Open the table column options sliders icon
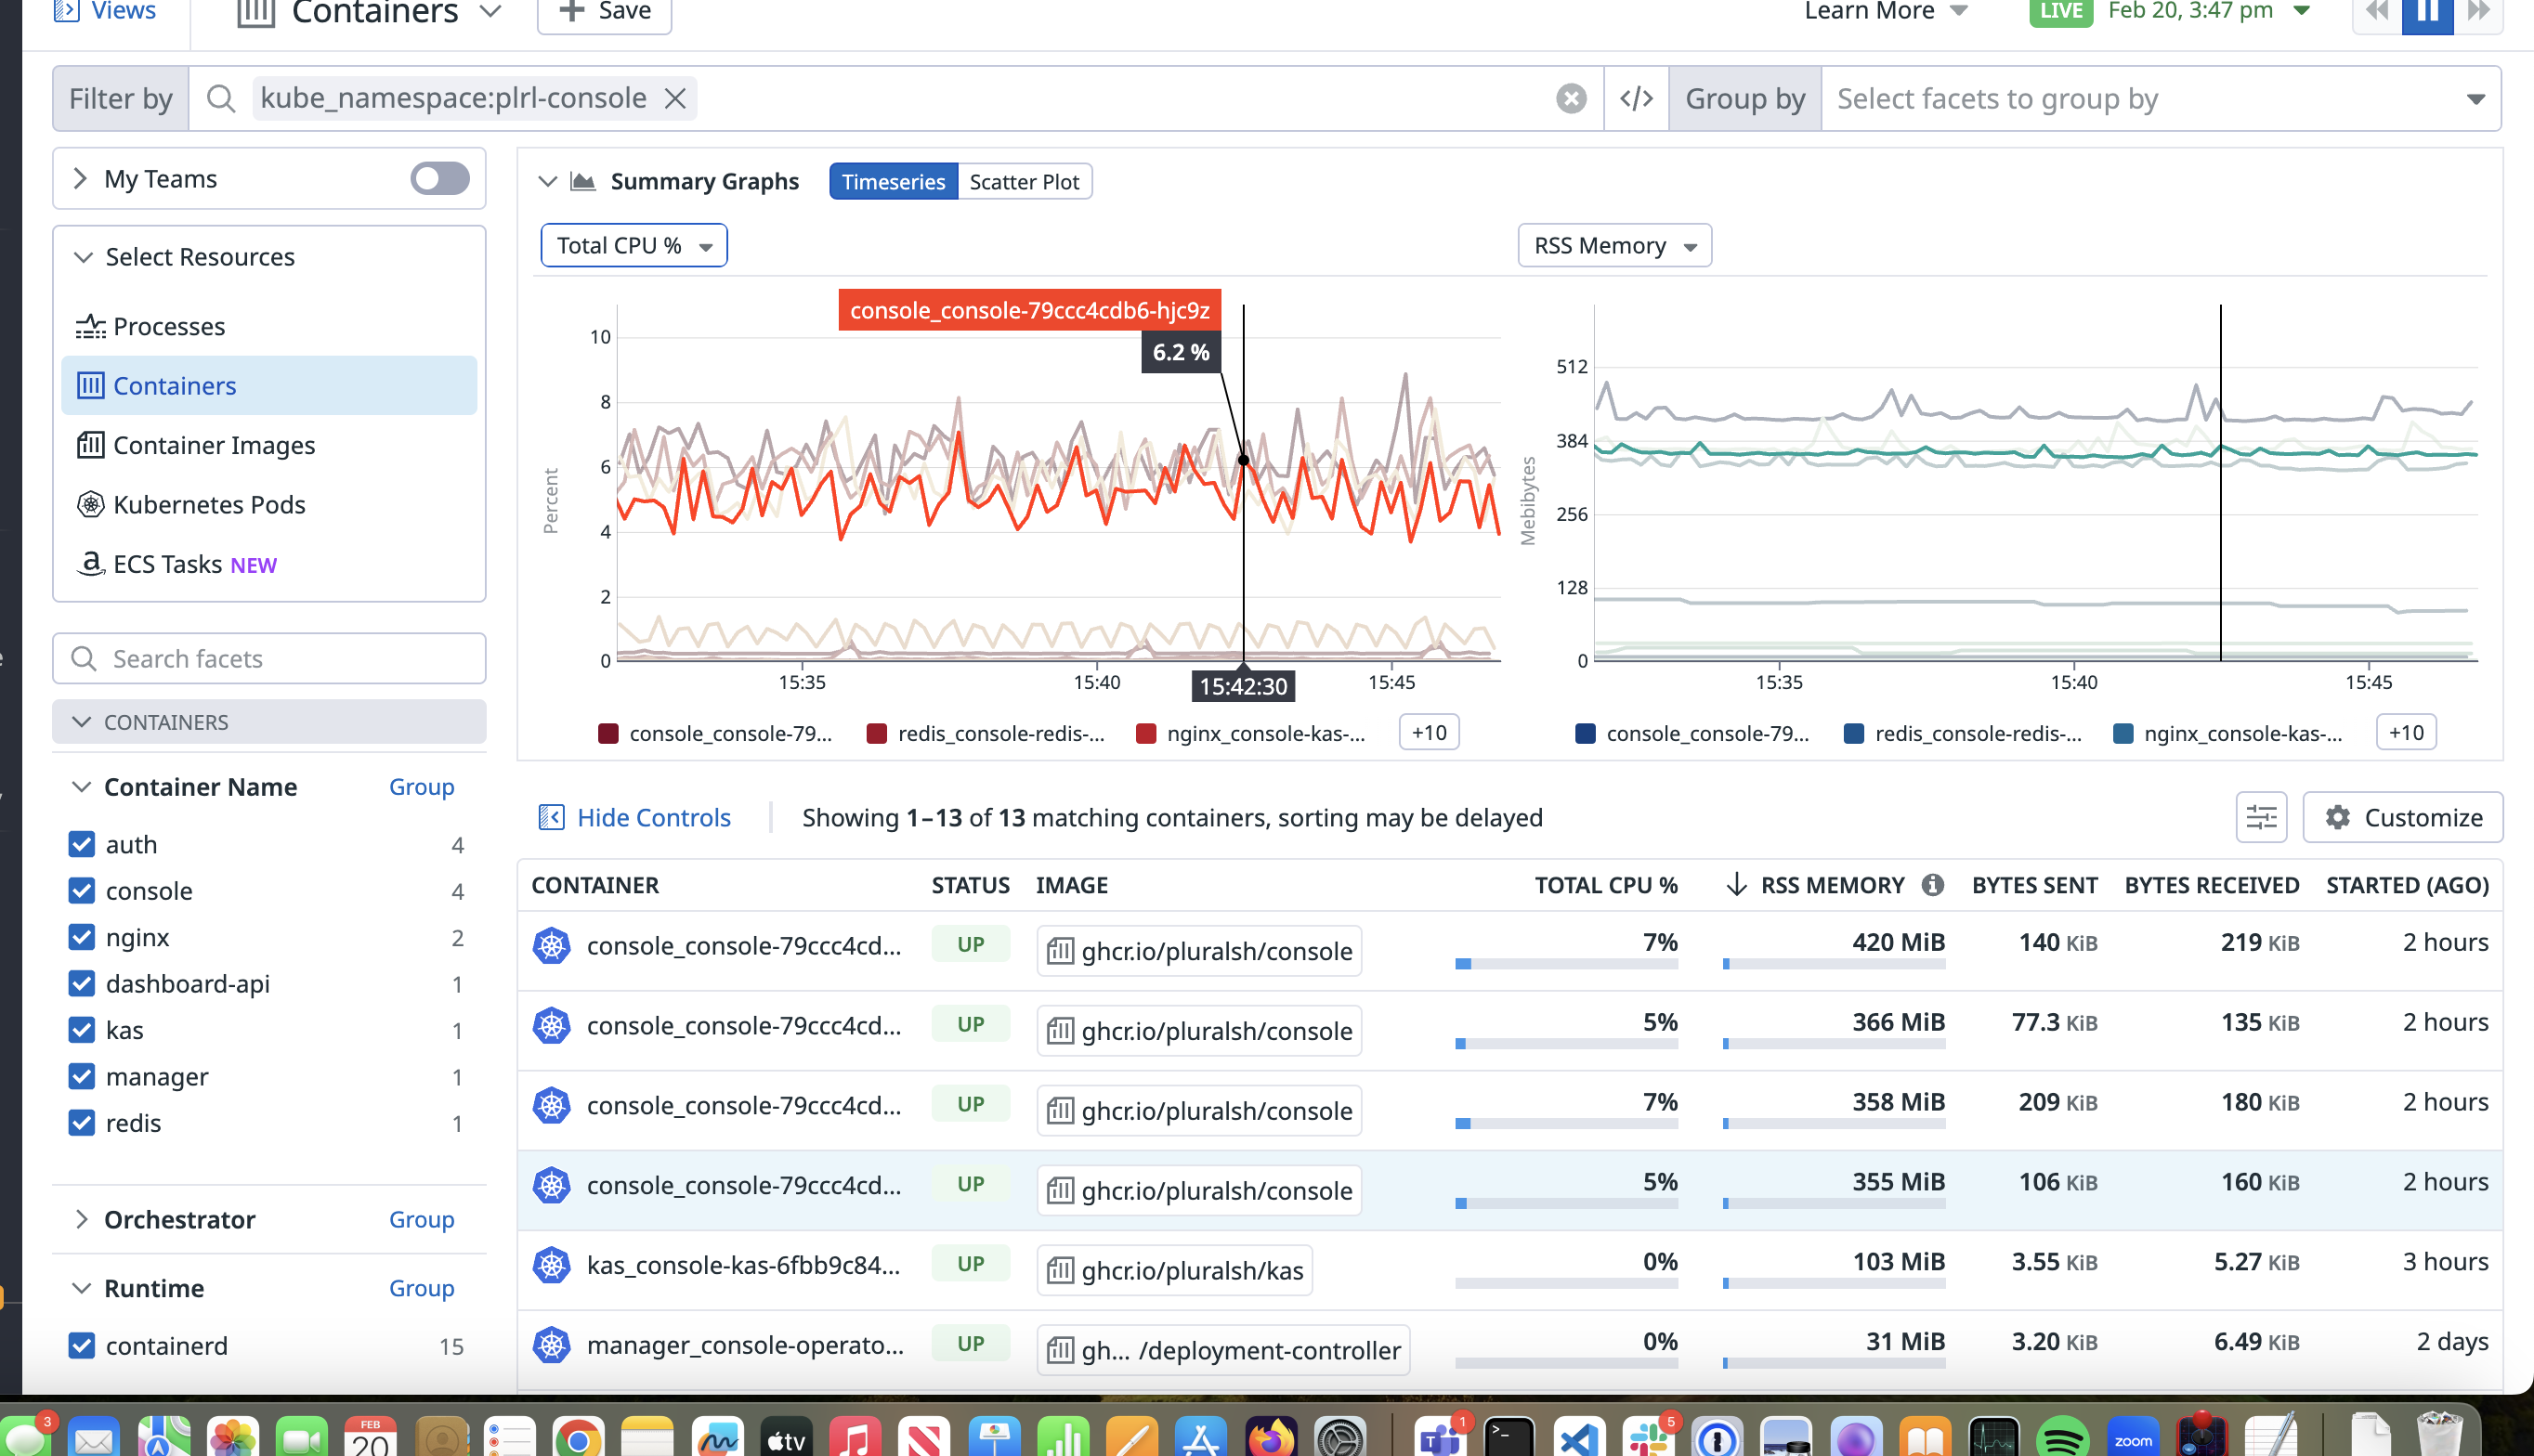2534x1456 pixels. [2261, 817]
